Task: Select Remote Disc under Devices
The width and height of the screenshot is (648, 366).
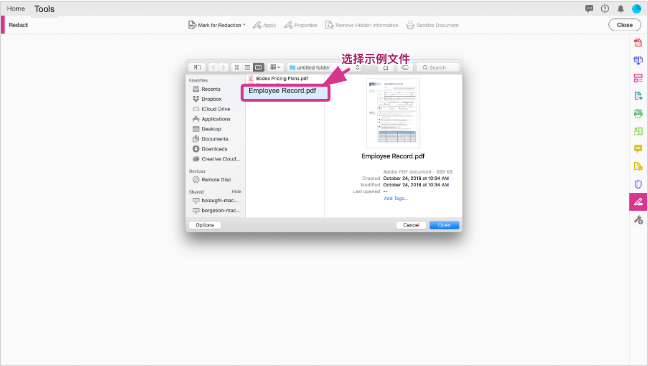Action: coord(216,180)
